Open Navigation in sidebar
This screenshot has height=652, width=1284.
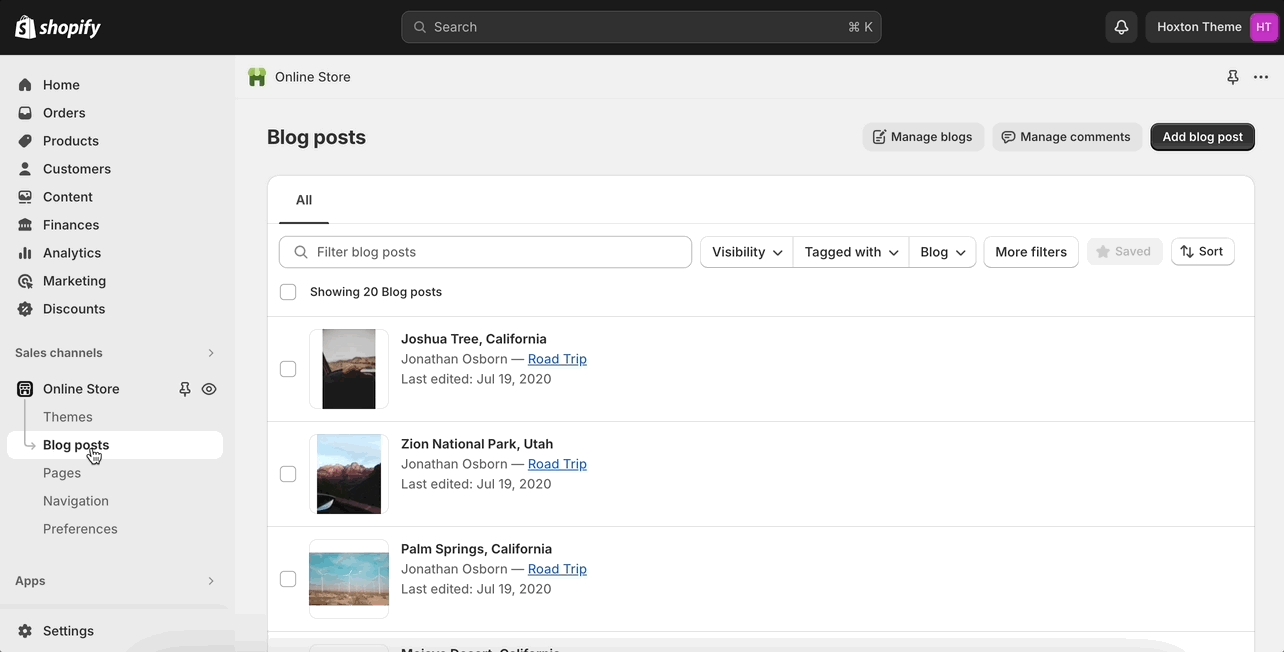76,501
